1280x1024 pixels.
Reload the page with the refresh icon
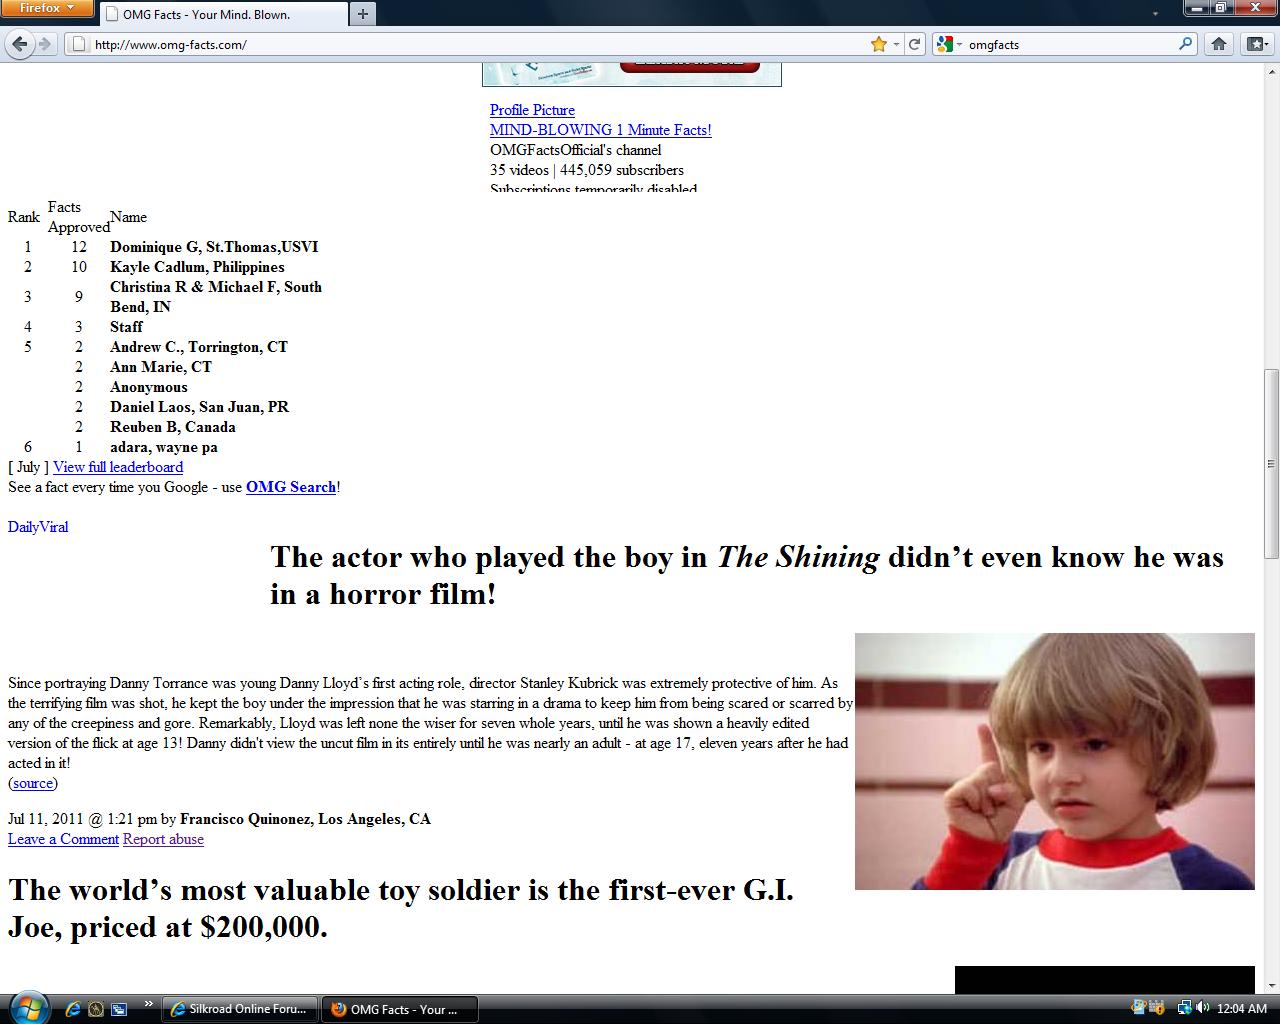click(x=914, y=44)
